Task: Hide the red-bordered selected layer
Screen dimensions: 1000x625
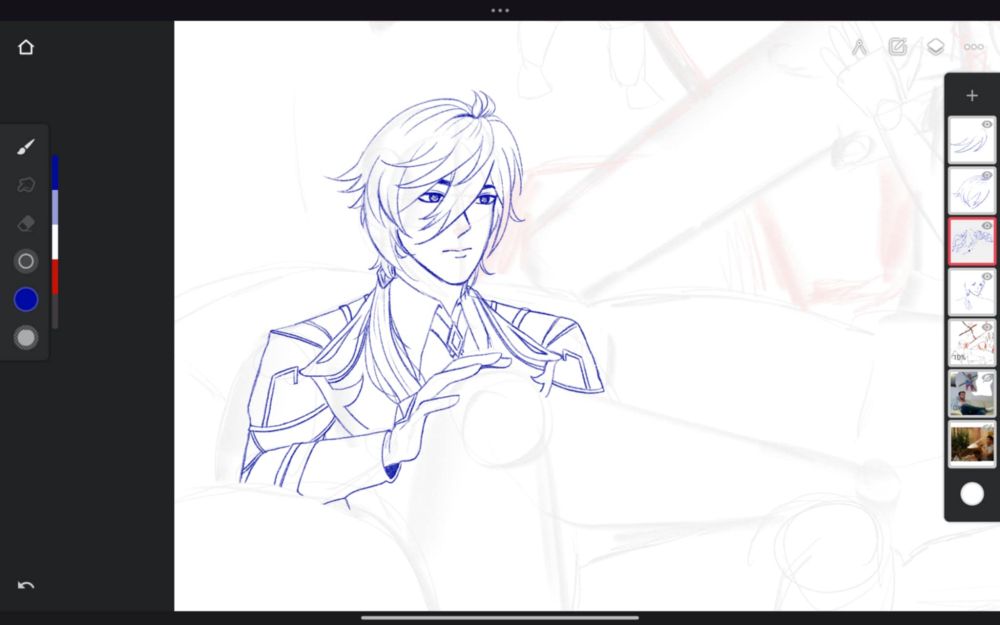Action: 987,226
